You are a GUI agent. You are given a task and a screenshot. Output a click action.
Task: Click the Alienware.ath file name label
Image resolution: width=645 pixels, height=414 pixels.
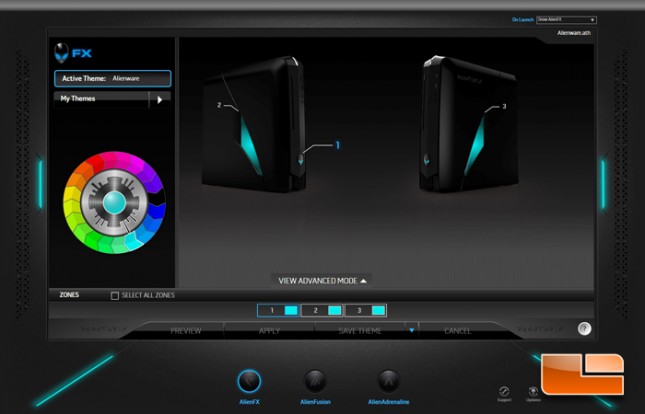pyautogui.click(x=574, y=33)
